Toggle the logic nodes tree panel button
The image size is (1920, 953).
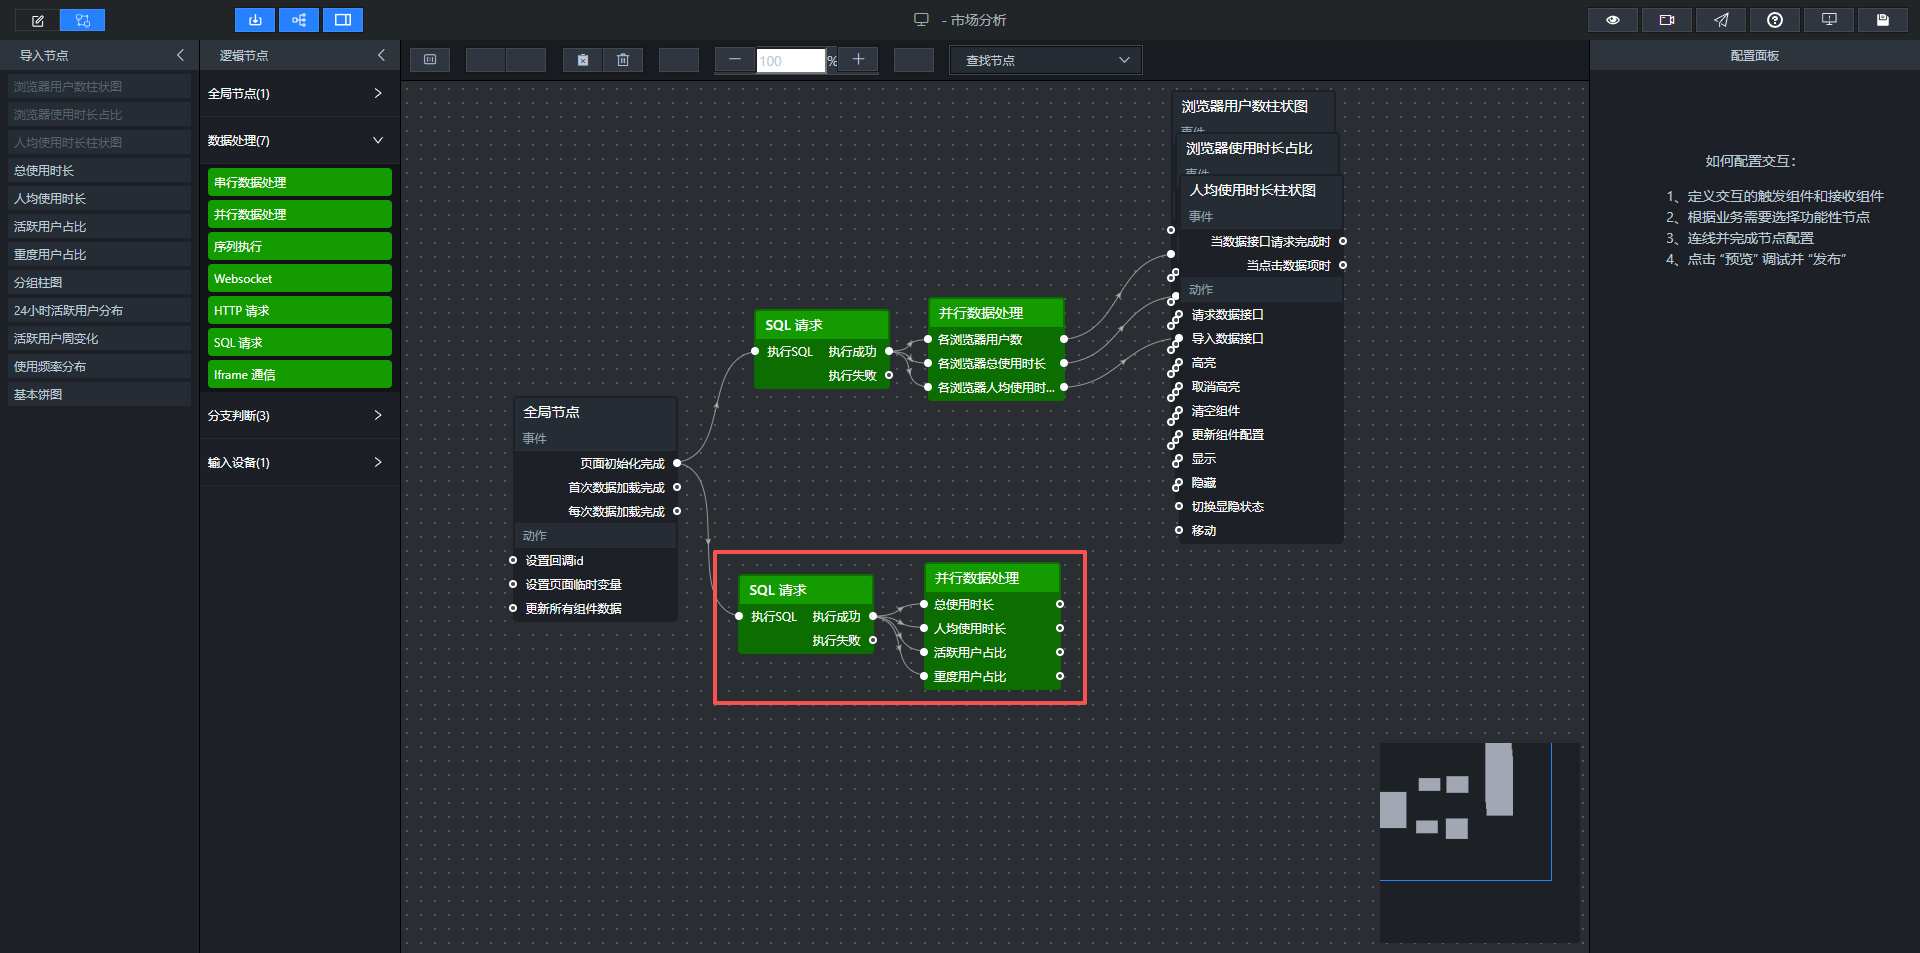[x=299, y=20]
